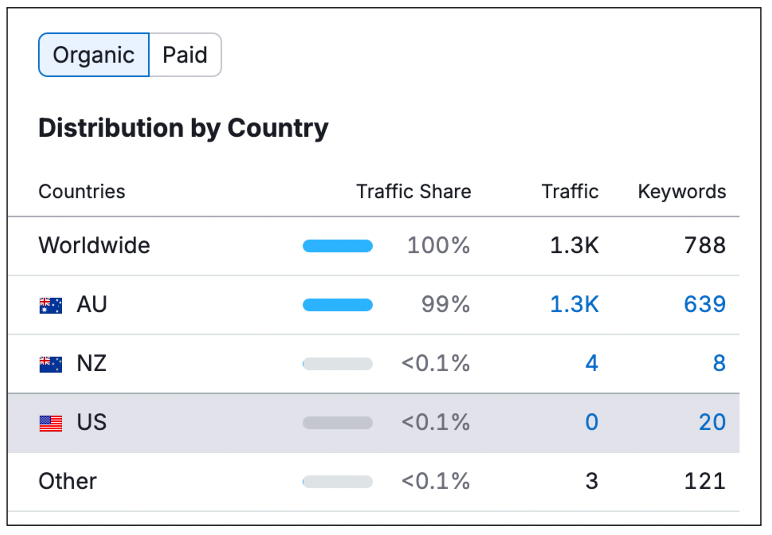Screen dimensions: 772x535
Task: Click the Worldwide traffic share bar
Action: coord(338,246)
